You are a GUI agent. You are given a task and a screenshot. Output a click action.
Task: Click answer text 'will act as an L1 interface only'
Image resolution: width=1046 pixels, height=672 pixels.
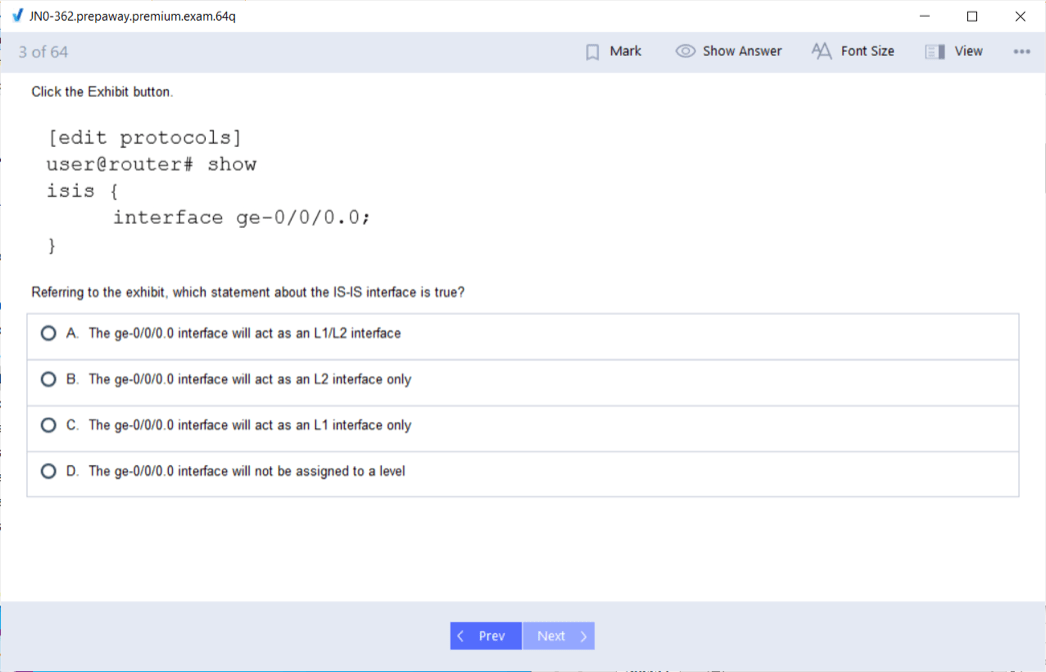[322, 425]
